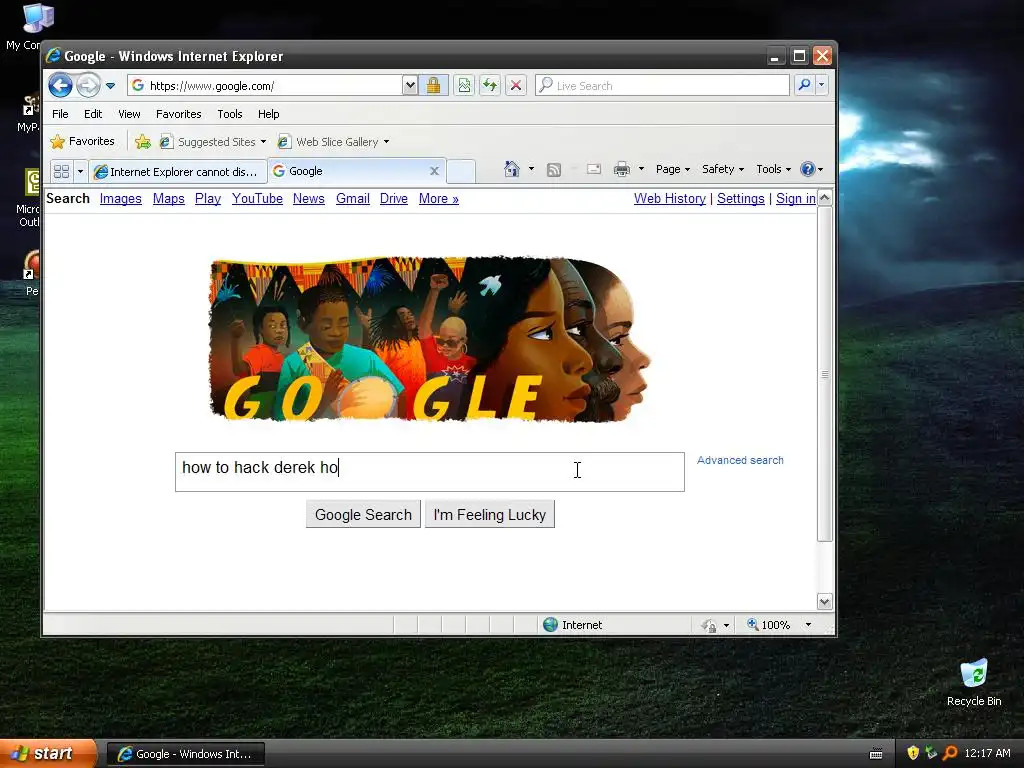Close the Google tab
1024x768 pixels.
click(x=434, y=171)
